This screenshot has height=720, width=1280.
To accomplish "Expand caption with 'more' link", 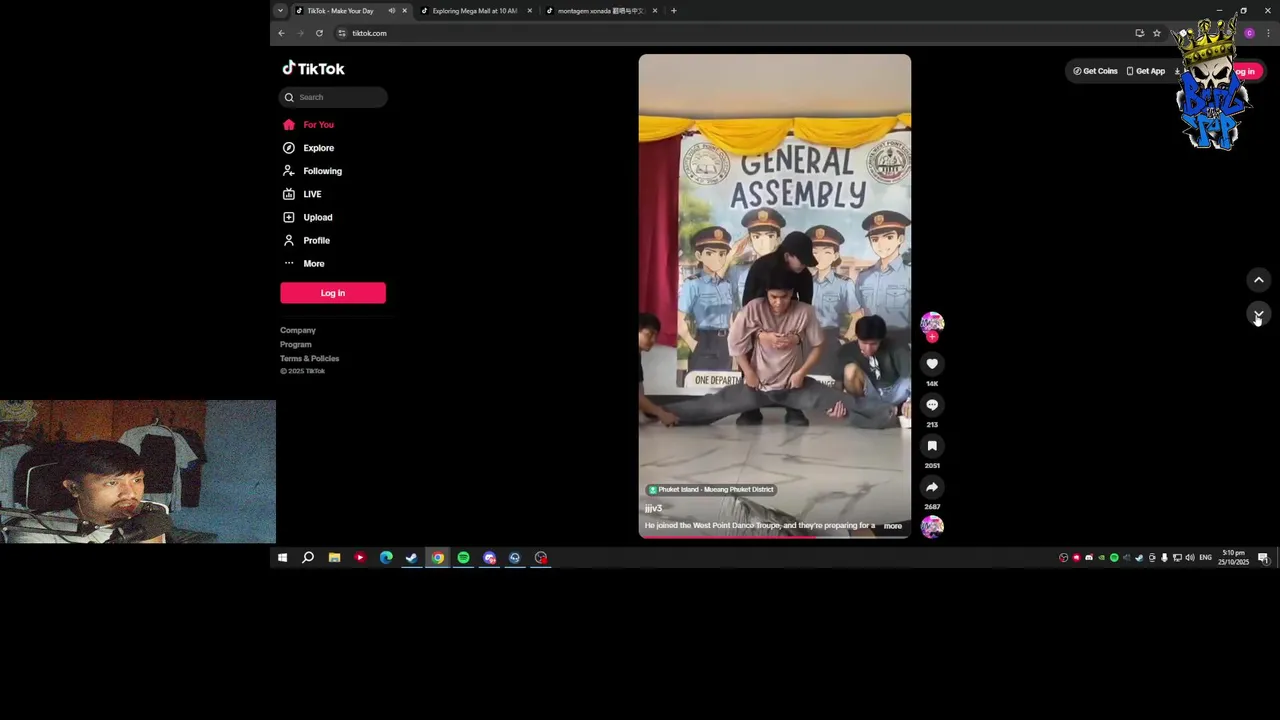I will (x=893, y=526).
